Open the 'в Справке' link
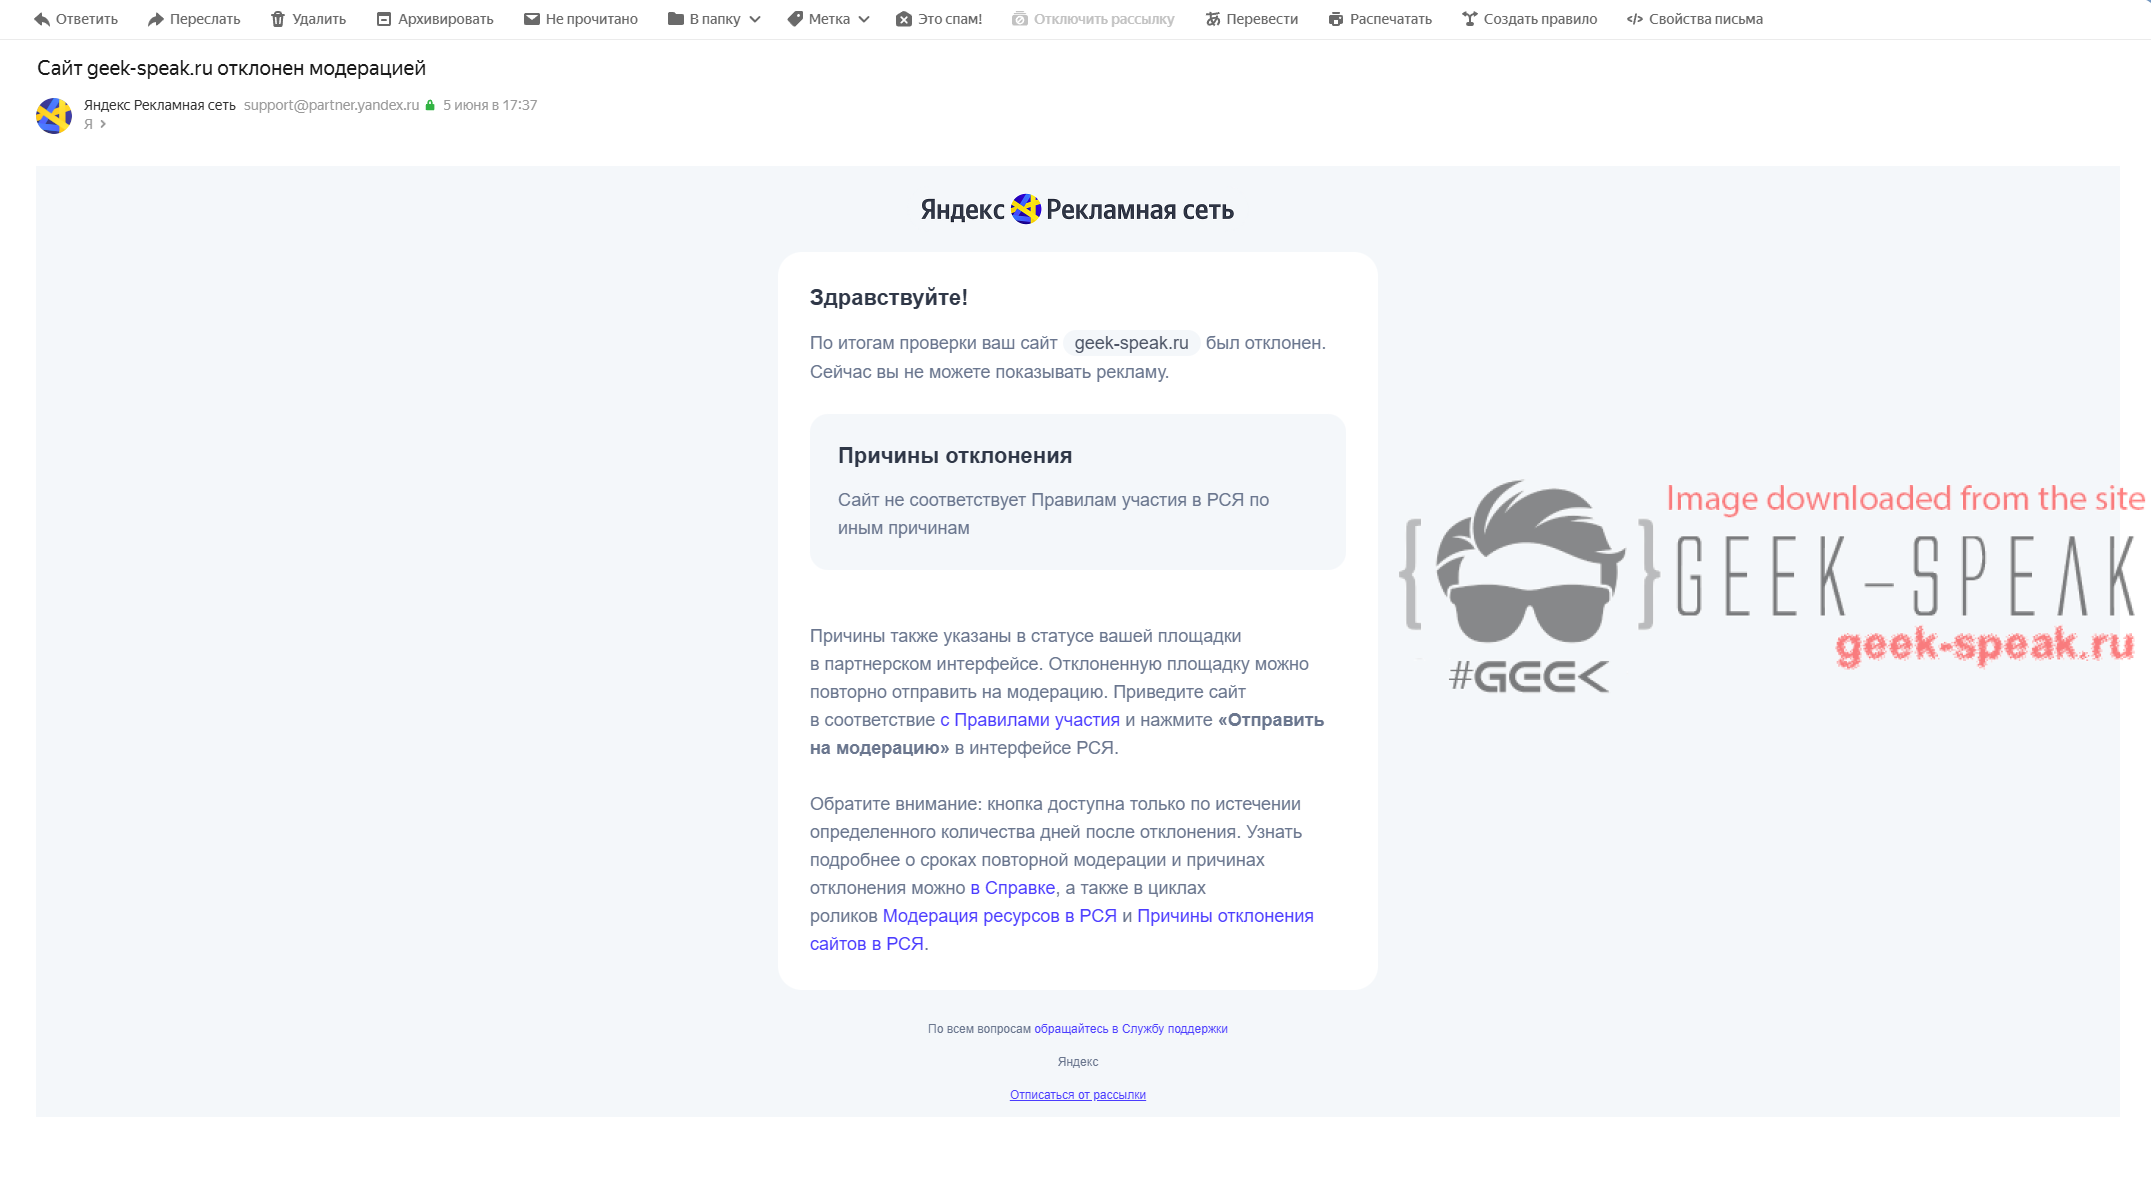The width and height of the screenshot is (2151, 1186). [1013, 888]
